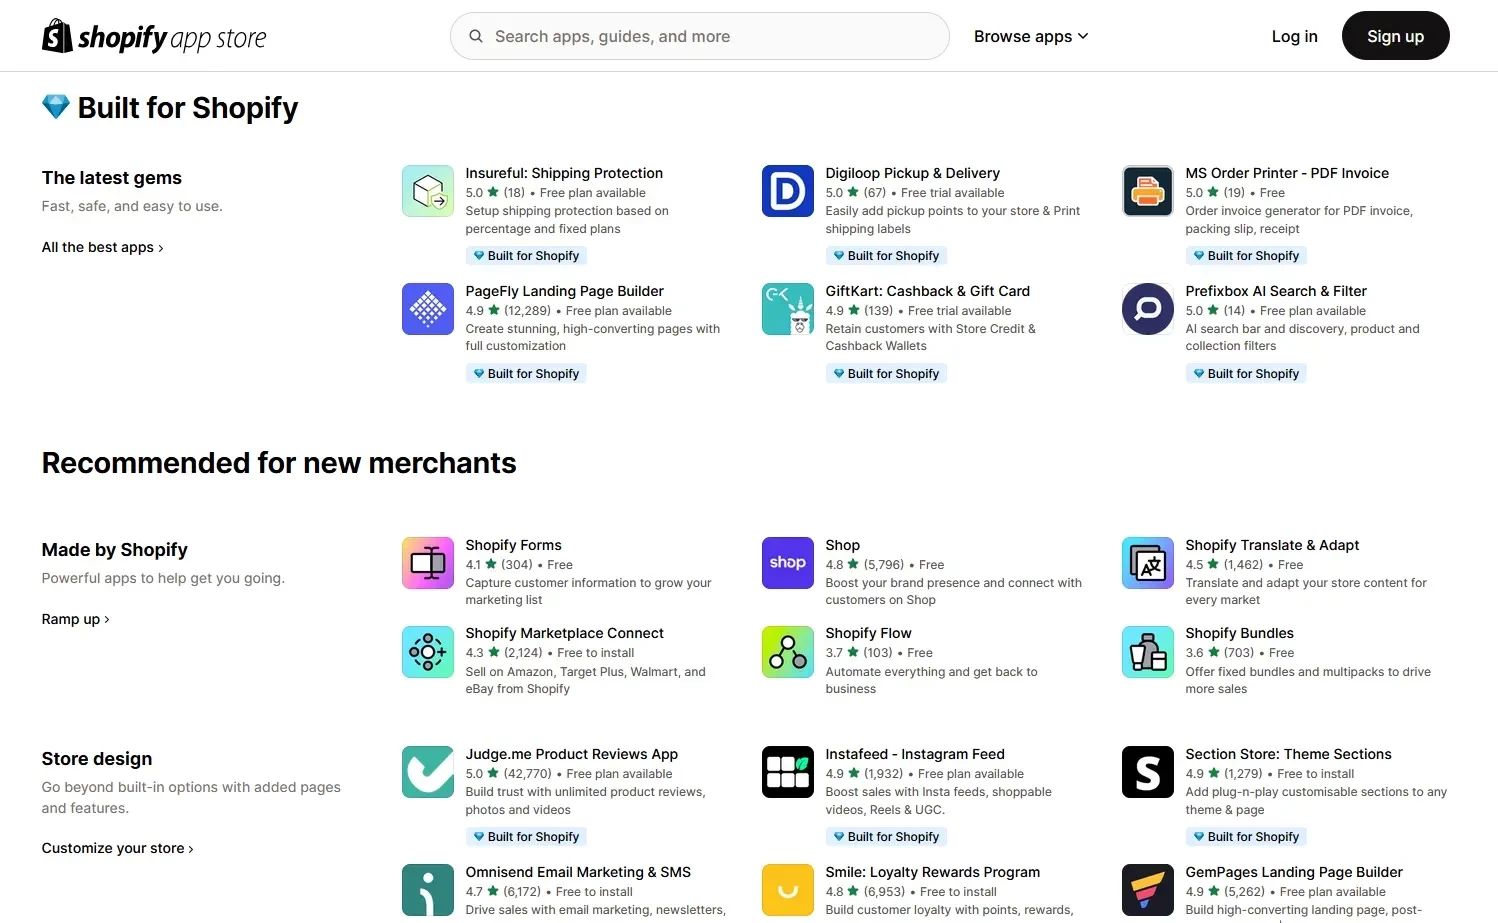Open GemPages Landing Page Builder icon
1498x923 pixels.
coord(1148,890)
